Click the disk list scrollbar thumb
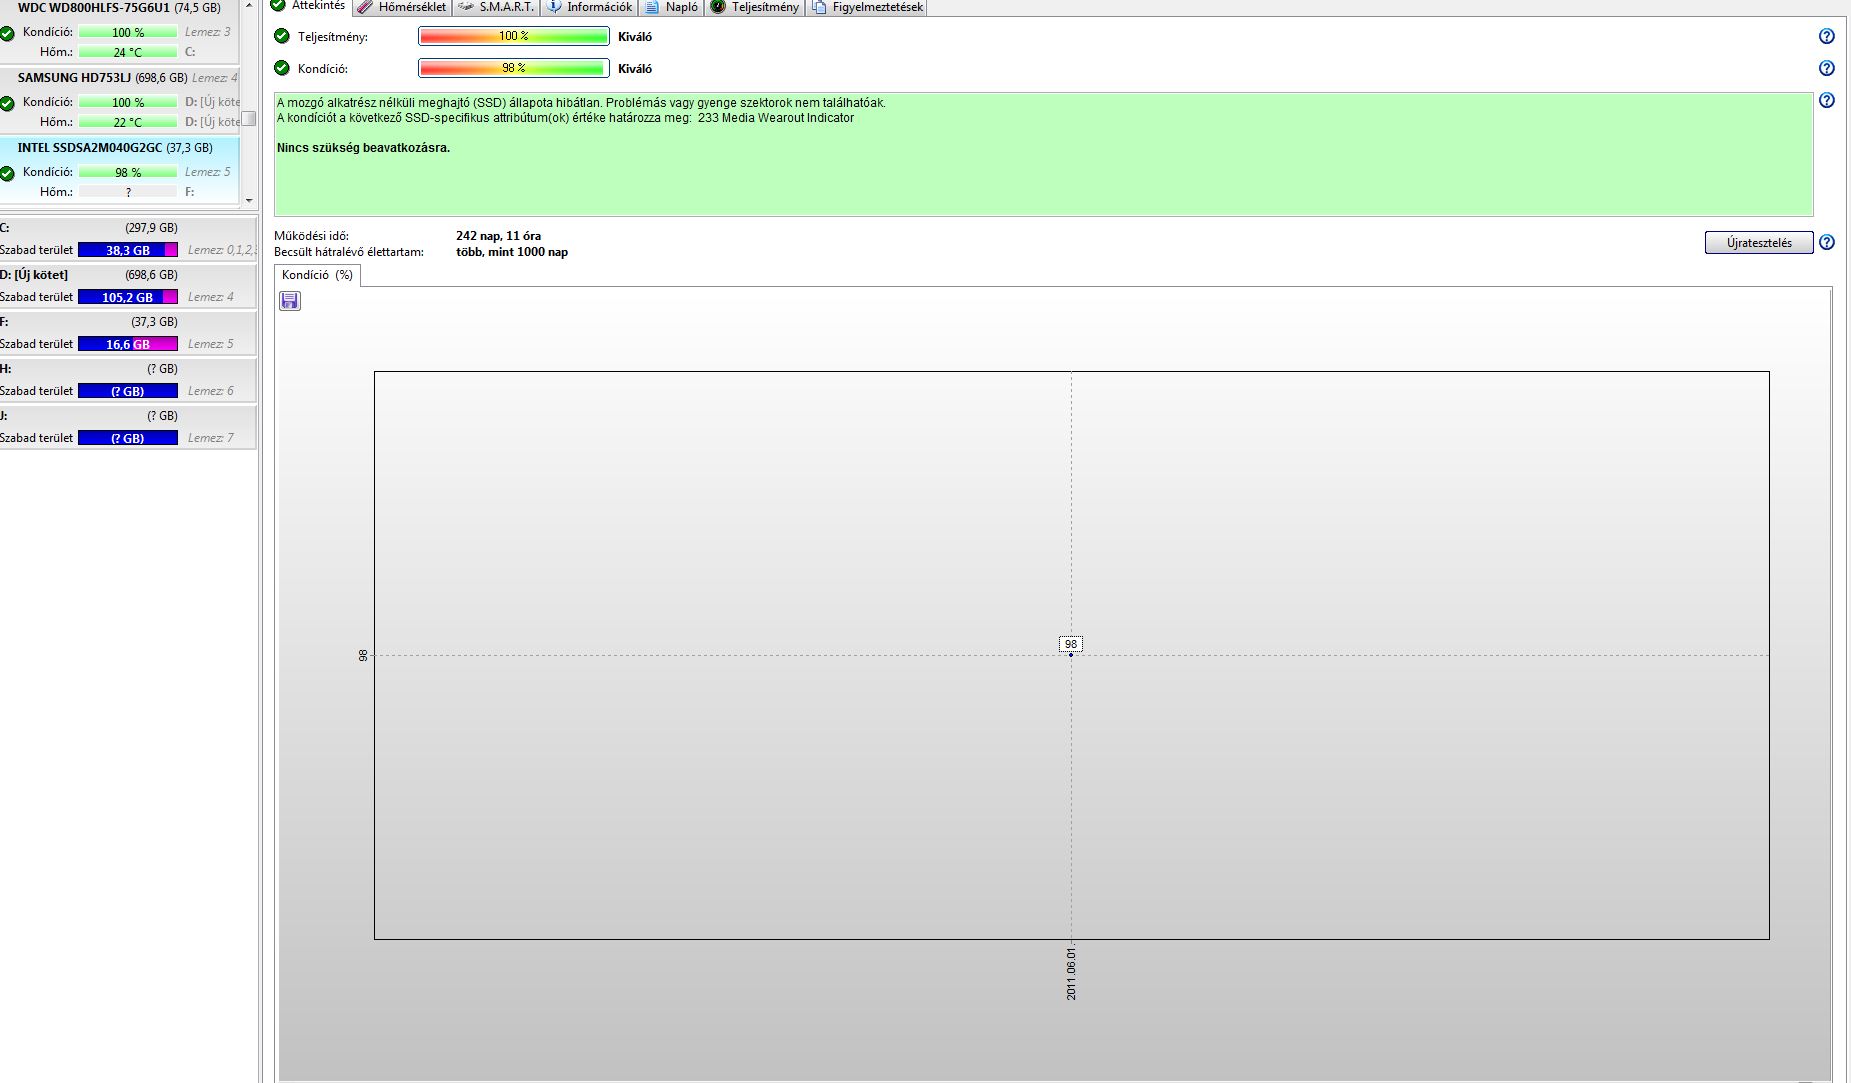 tap(249, 118)
